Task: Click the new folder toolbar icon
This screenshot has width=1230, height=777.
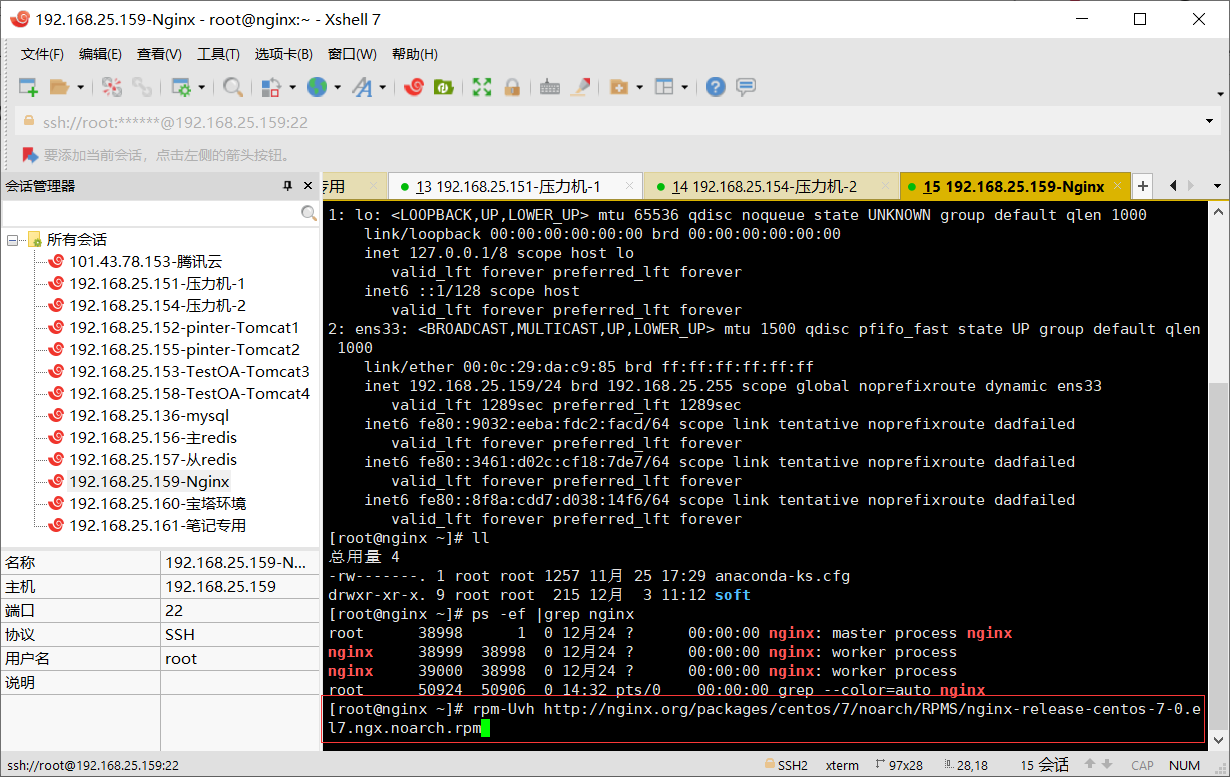Action: pyautogui.click(x=618, y=87)
